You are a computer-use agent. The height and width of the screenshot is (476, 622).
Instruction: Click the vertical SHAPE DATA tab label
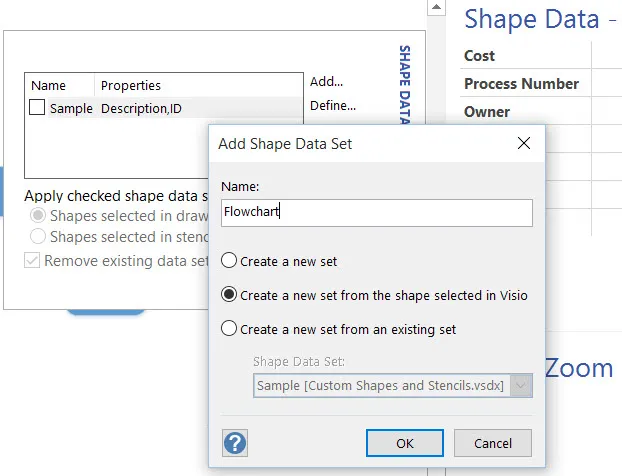404,85
